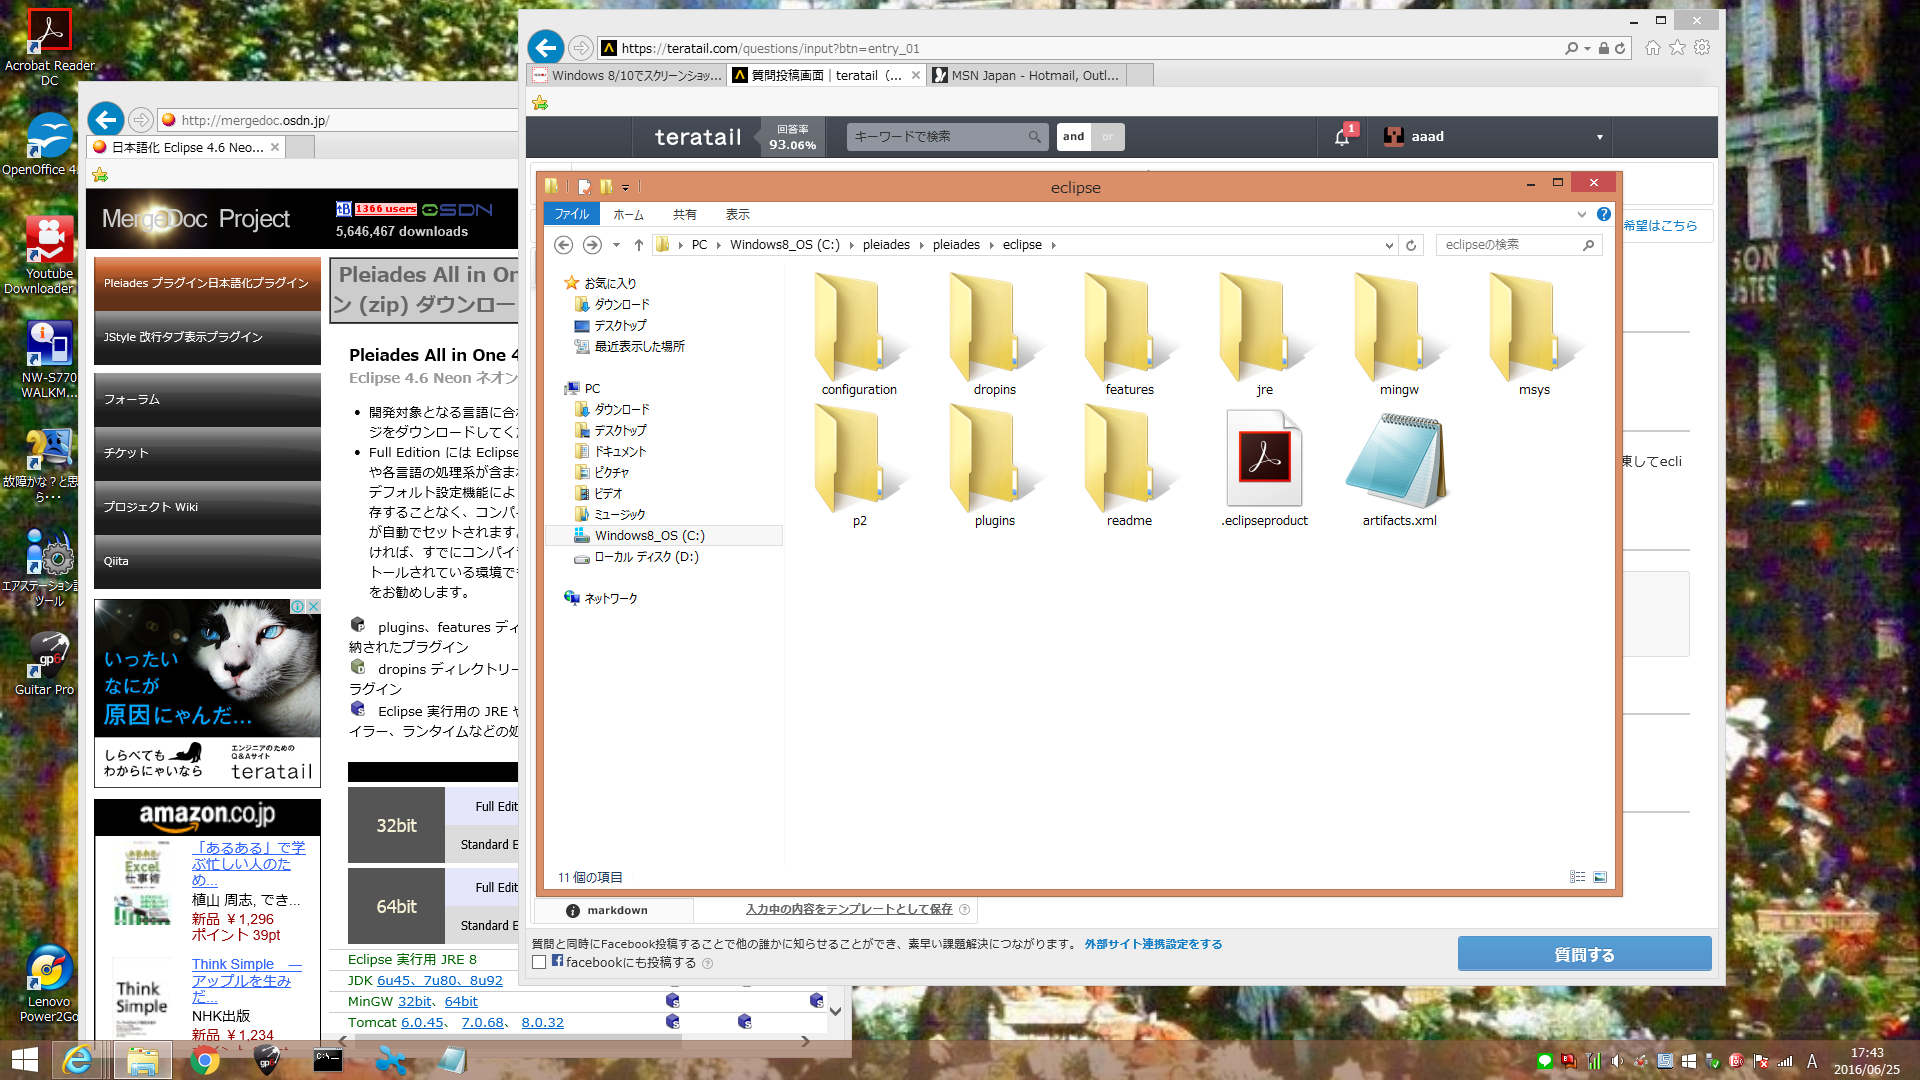Screen dimensions: 1920x1080
Task: Refresh the Explorer folder view
Action: [x=1411, y=245]
